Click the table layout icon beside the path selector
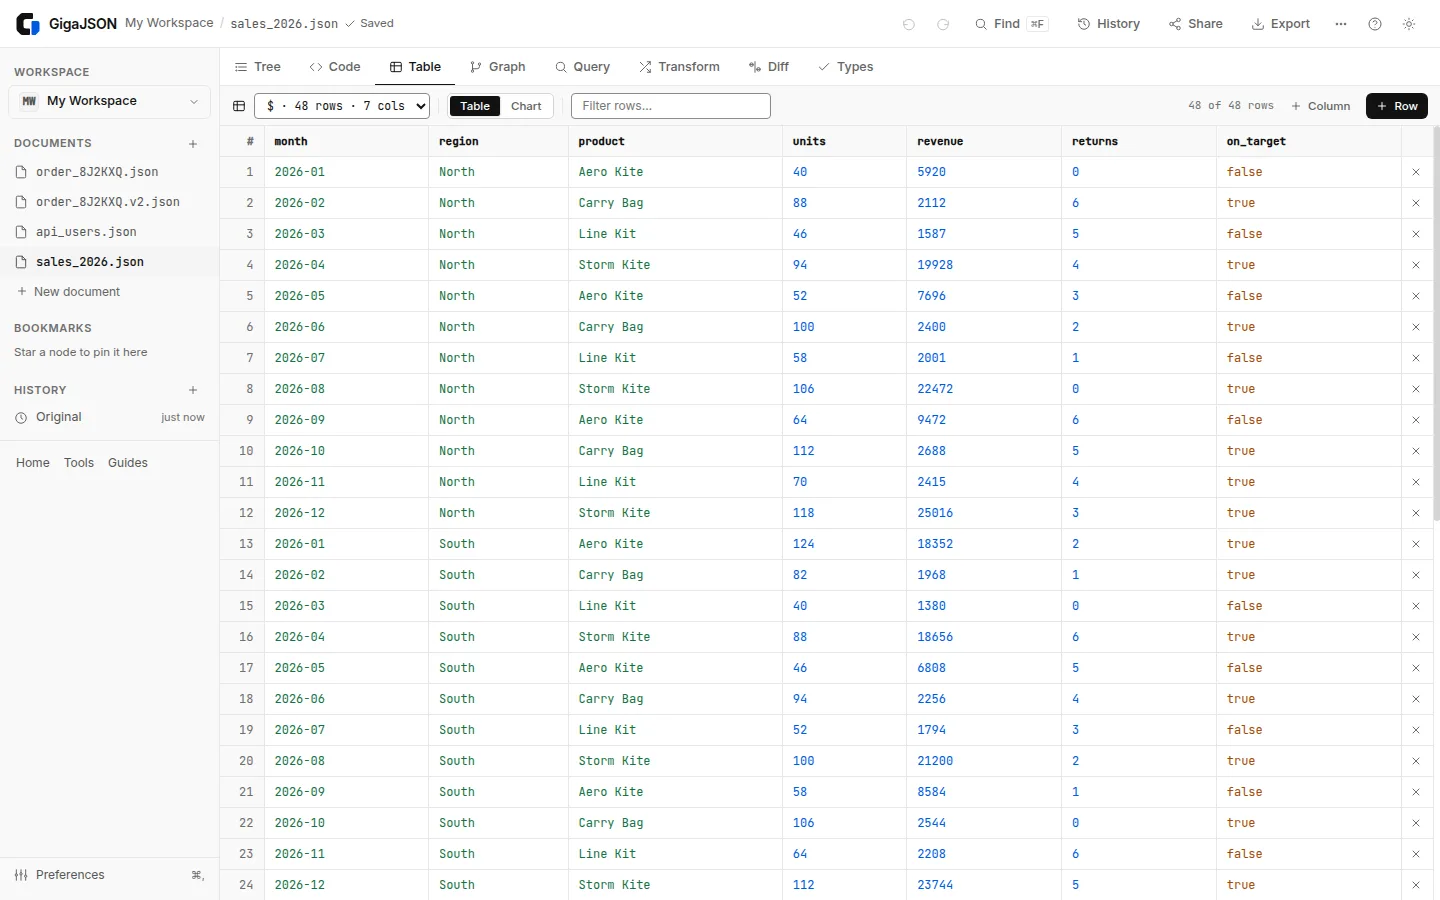This screenshot has width=1440, height=900. (x=239, y=106)
